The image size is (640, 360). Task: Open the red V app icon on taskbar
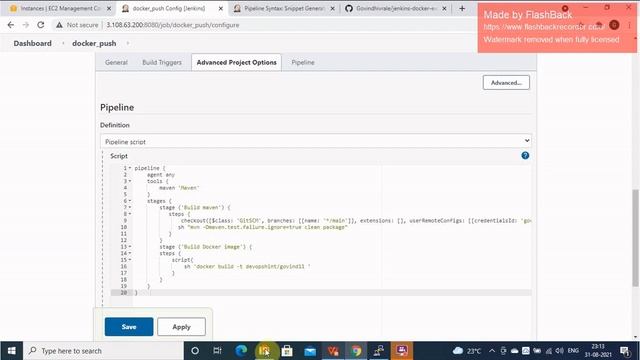(x=333, y=351)
